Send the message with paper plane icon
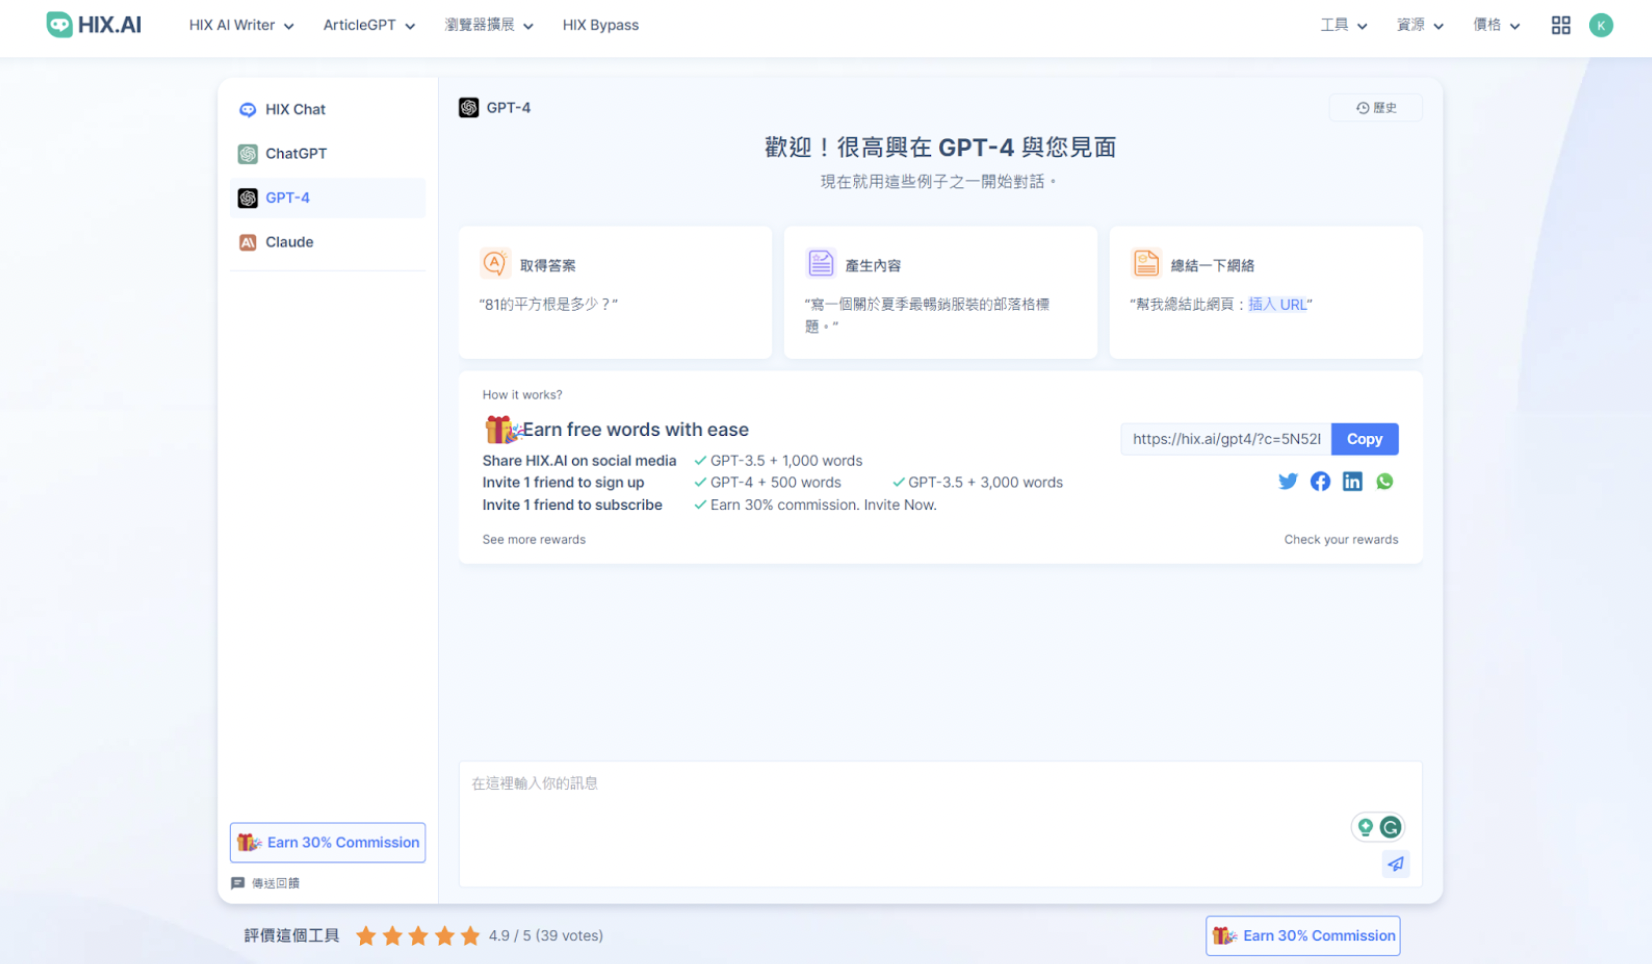 click(1396, 864)
